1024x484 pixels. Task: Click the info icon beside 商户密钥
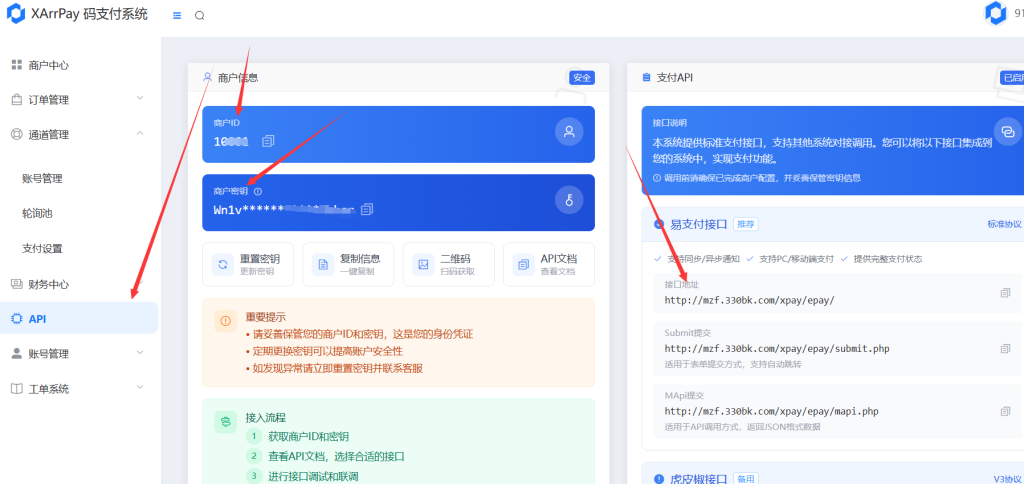(258, 191)
